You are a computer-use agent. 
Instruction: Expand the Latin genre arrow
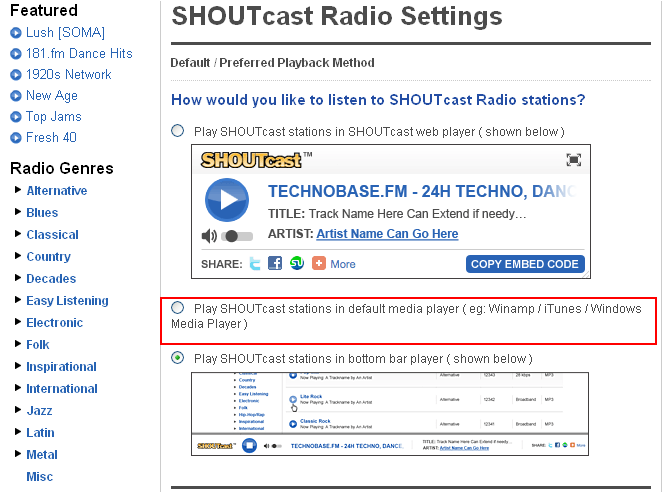click(x=18, y=432)
